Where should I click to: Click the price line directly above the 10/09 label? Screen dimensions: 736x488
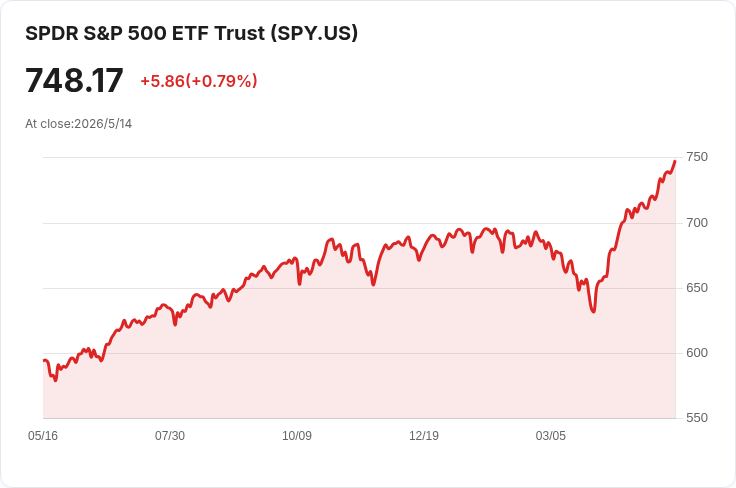(x=297, y=259)
